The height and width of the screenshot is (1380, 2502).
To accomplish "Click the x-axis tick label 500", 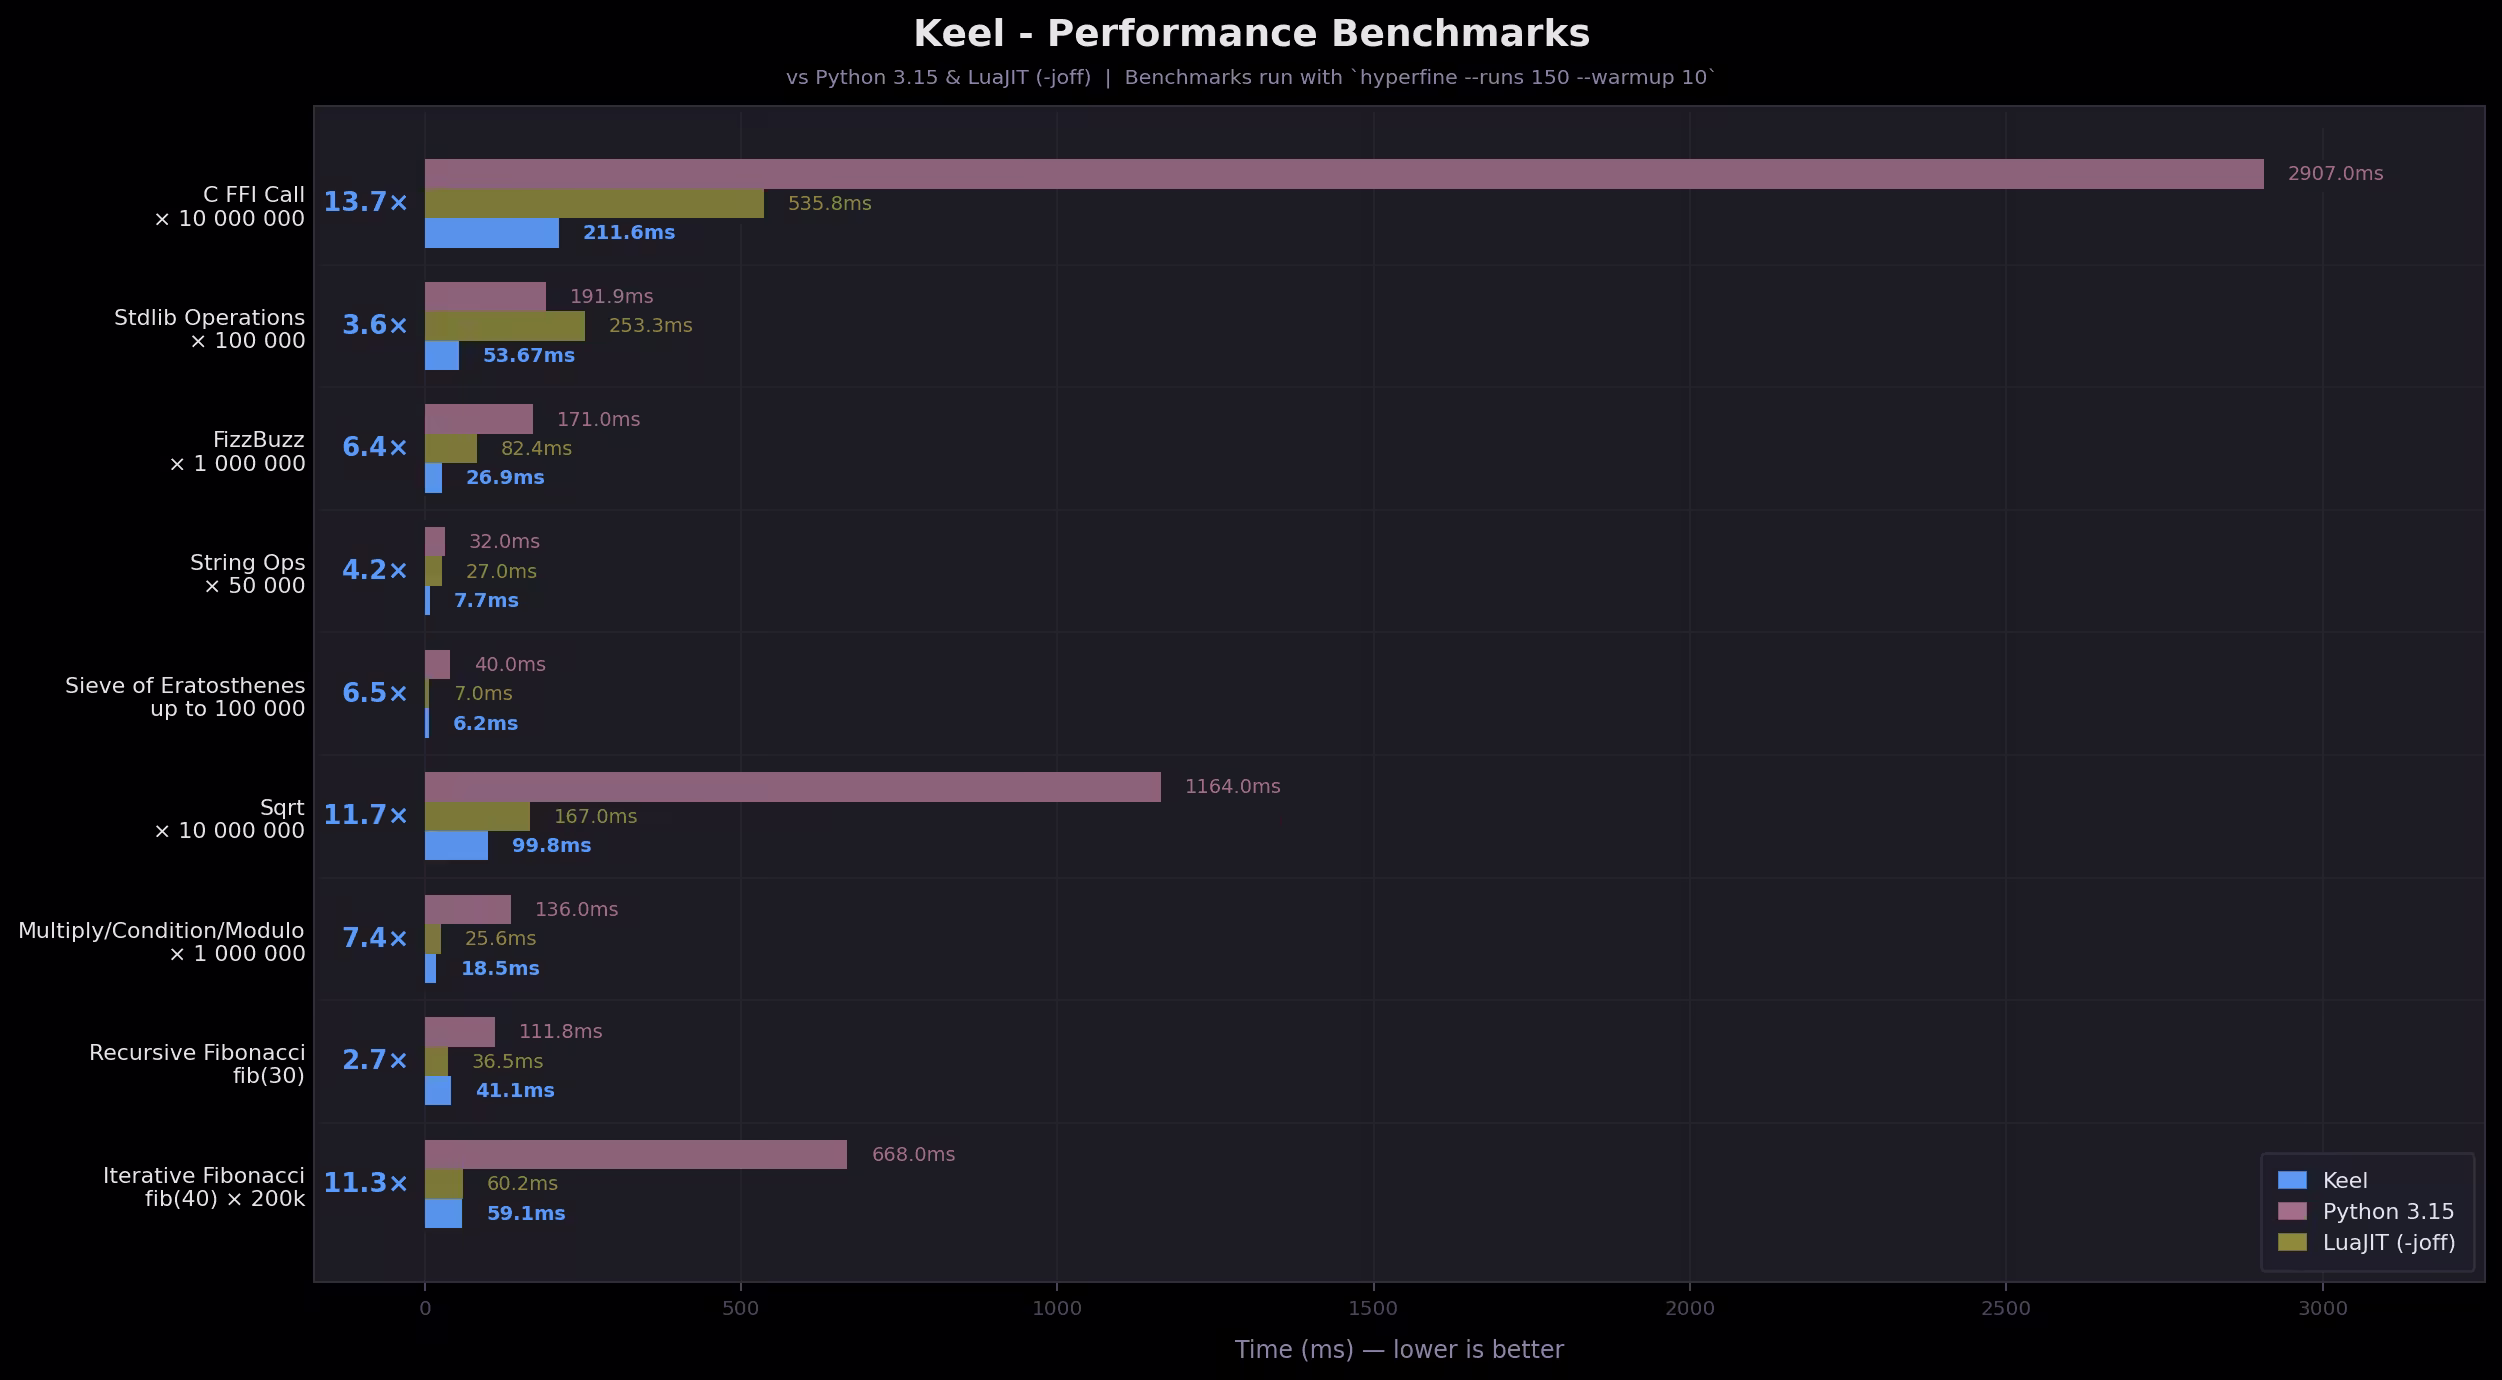I will 740,1309.
